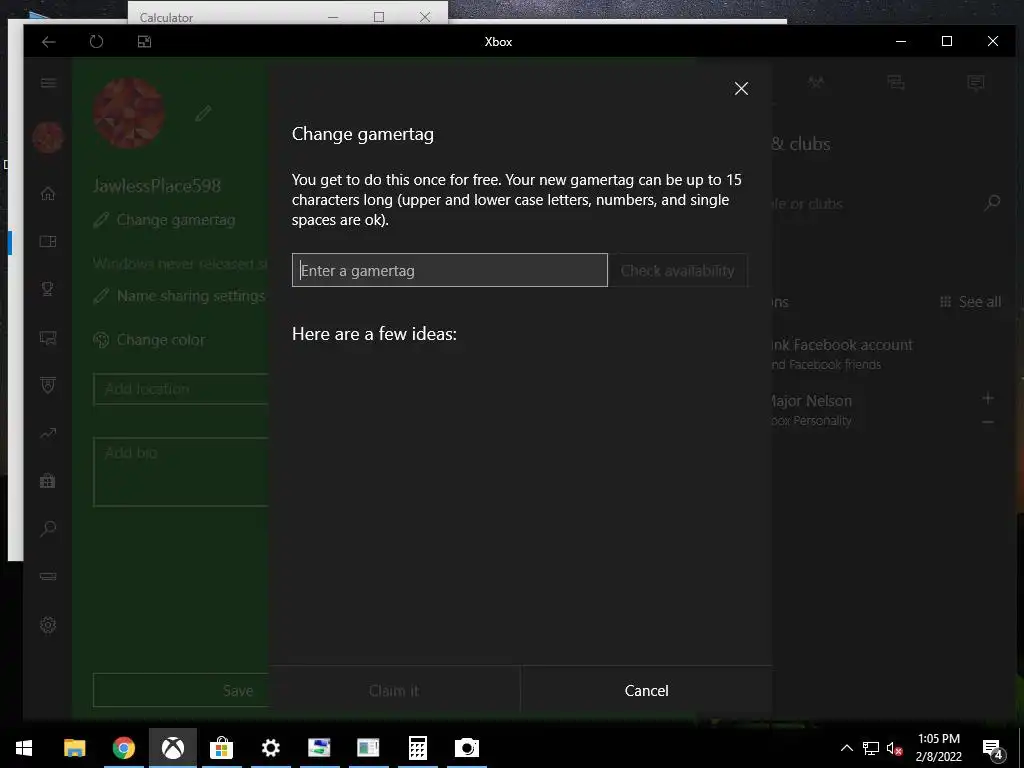
Task: Open Friends tab icon in right panel
Action: pos(816,82)
